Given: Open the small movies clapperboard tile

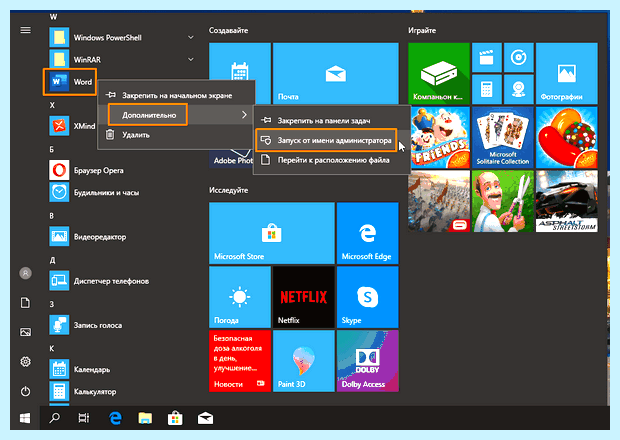Looking at the screenshot, I should (x=487, y=58).
